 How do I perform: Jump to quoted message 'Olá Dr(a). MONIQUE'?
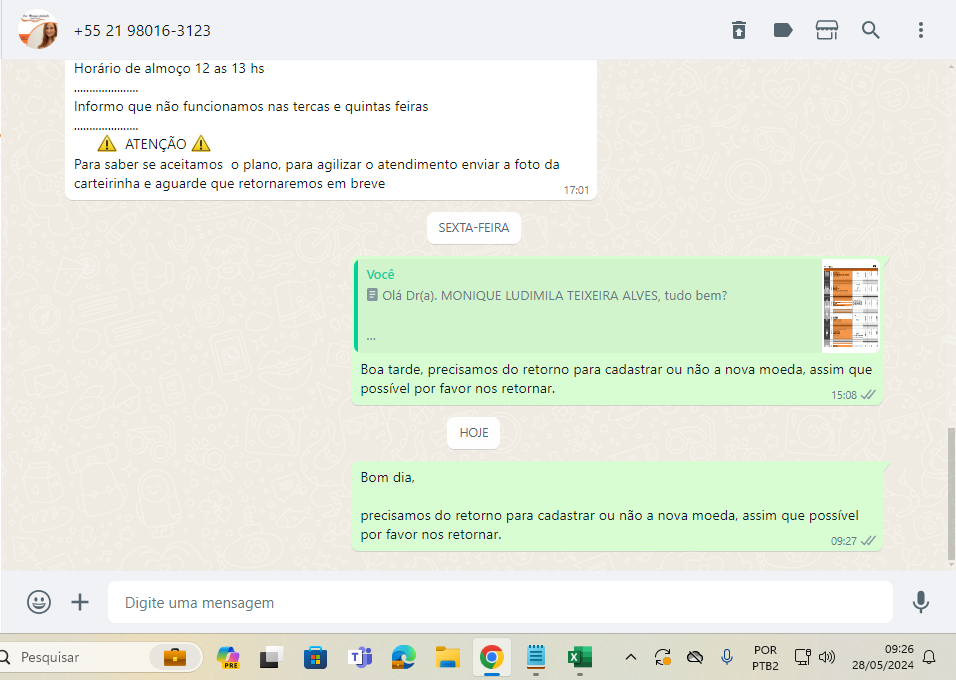point(588,306)
